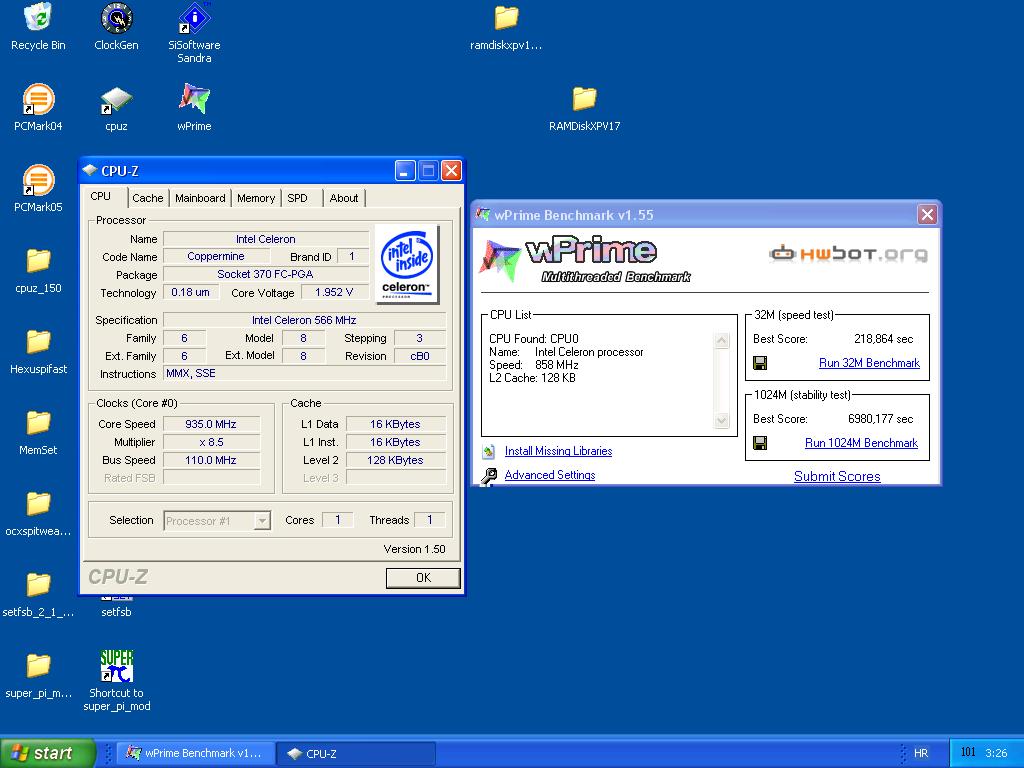Click CPU List scrollbar up arrow
The width and height of the screenshot is (1024, 768).
click(x=722, y=340)
